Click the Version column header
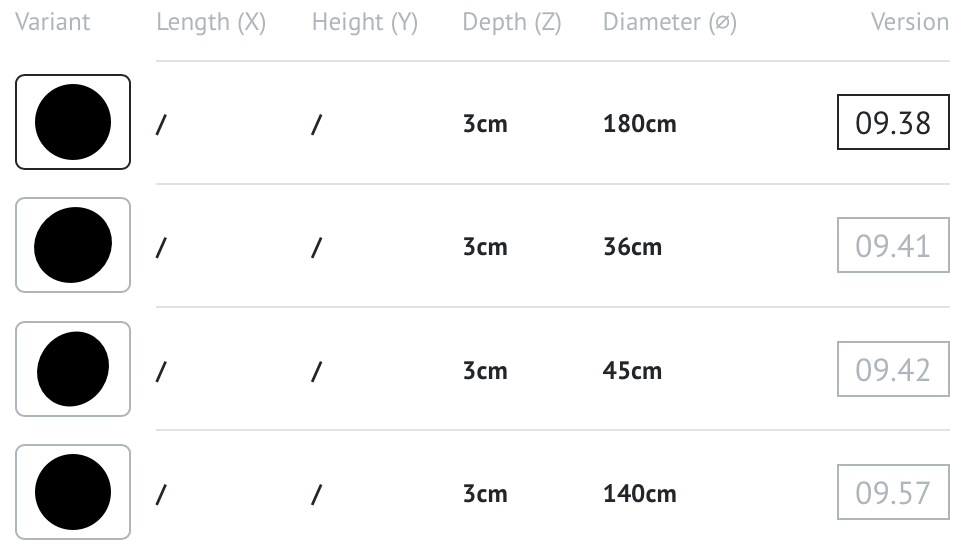Image resolution: width=972 pixels, height=552 pixels. (910, 22)
